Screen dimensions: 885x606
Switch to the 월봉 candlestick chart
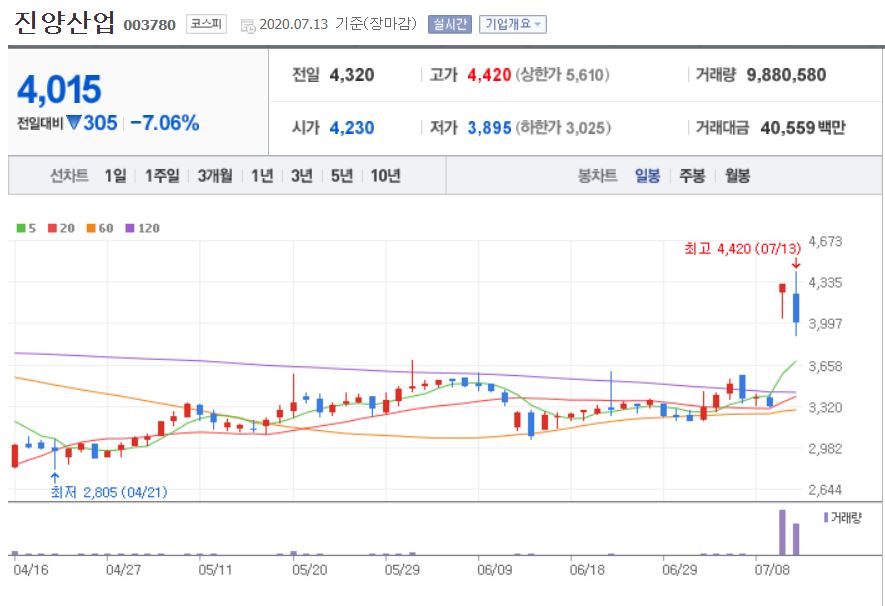[x=737, y=175]
